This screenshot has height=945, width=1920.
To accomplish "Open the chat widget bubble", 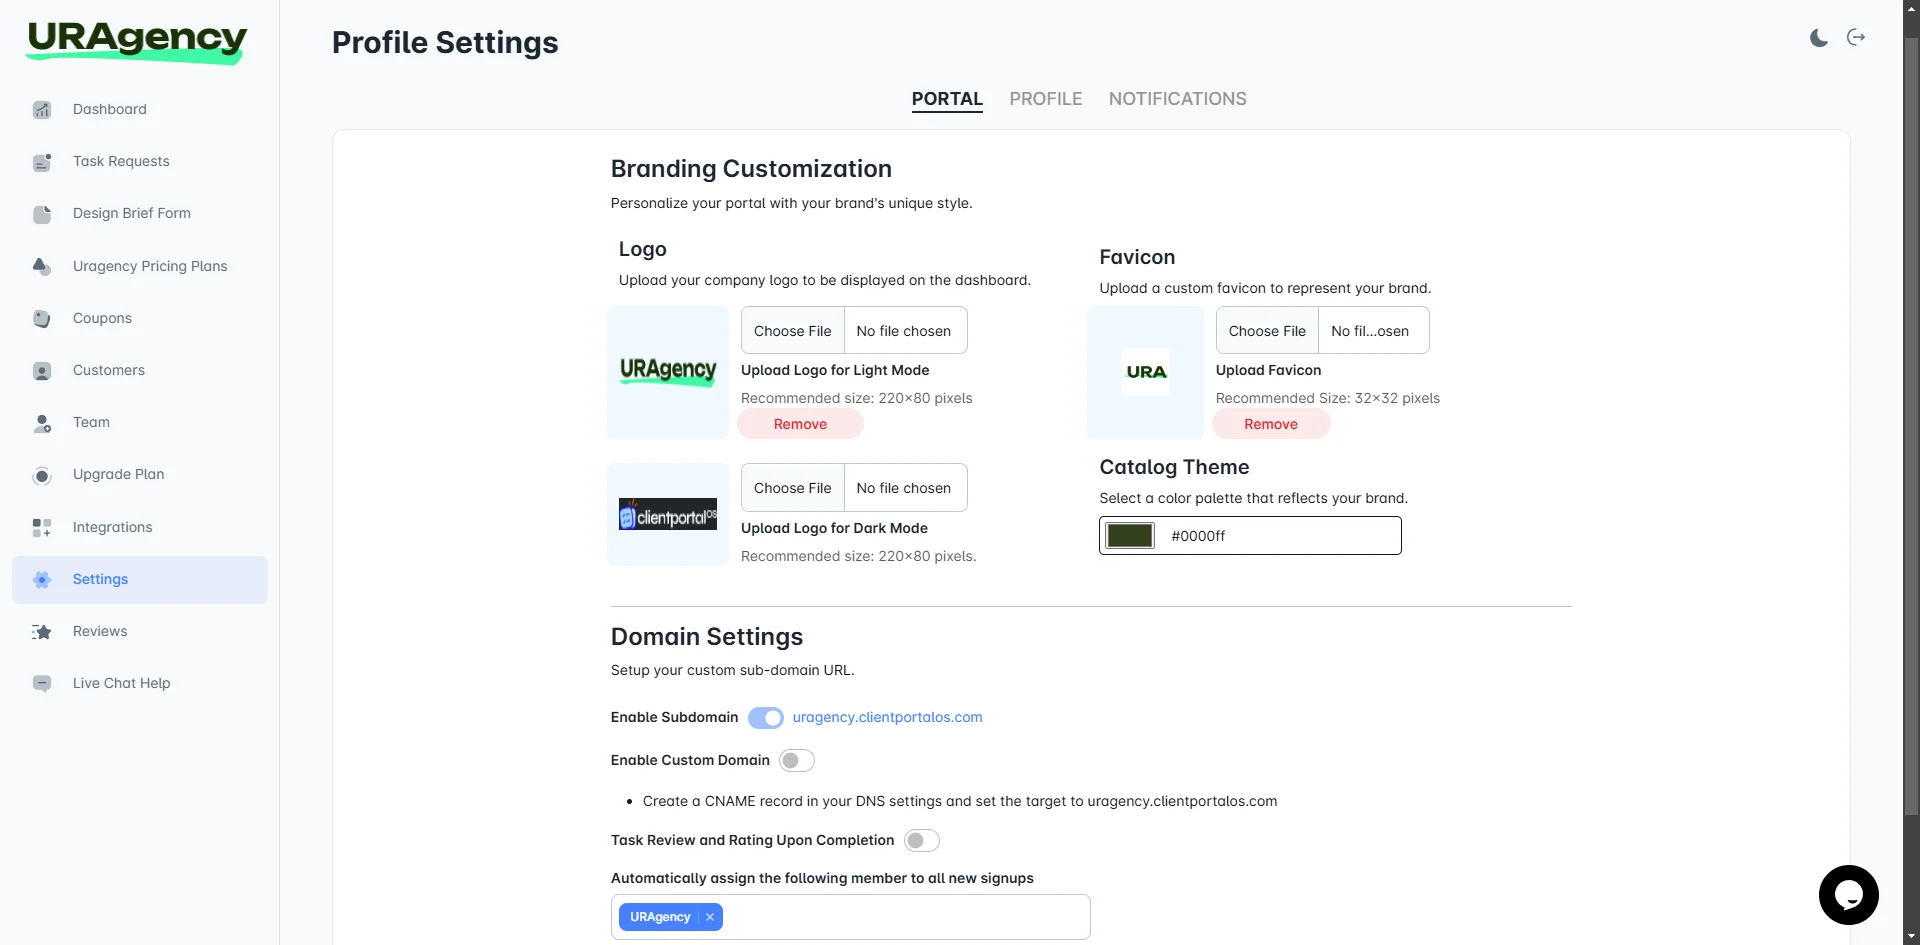I will point(1848,895).
